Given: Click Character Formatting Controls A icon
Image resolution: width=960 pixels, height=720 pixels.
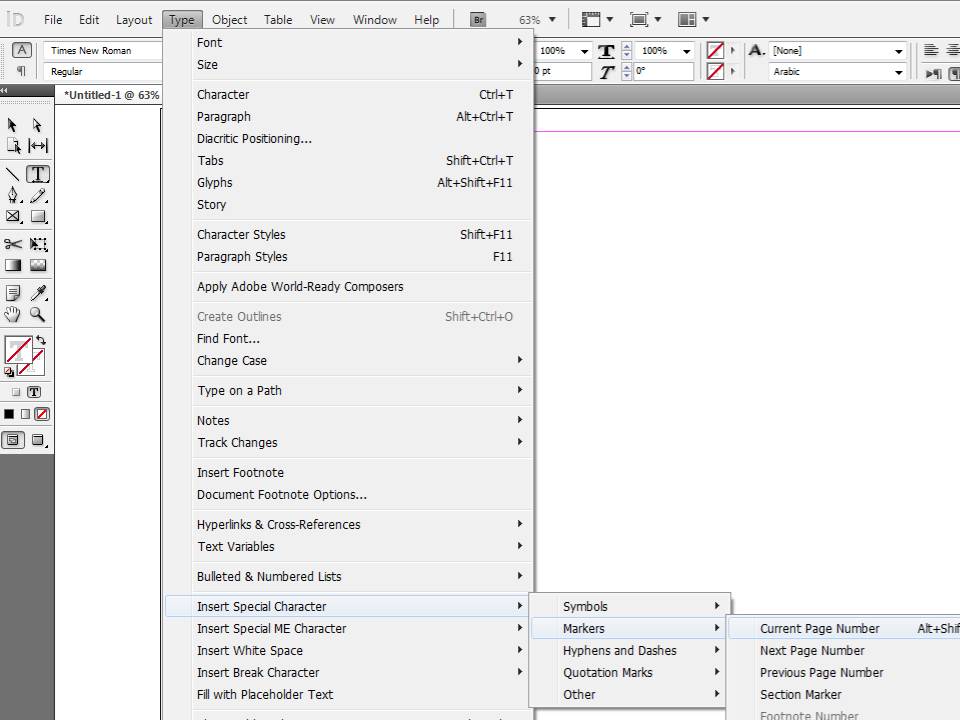Looking at the screenshot, I should [21, 50].
